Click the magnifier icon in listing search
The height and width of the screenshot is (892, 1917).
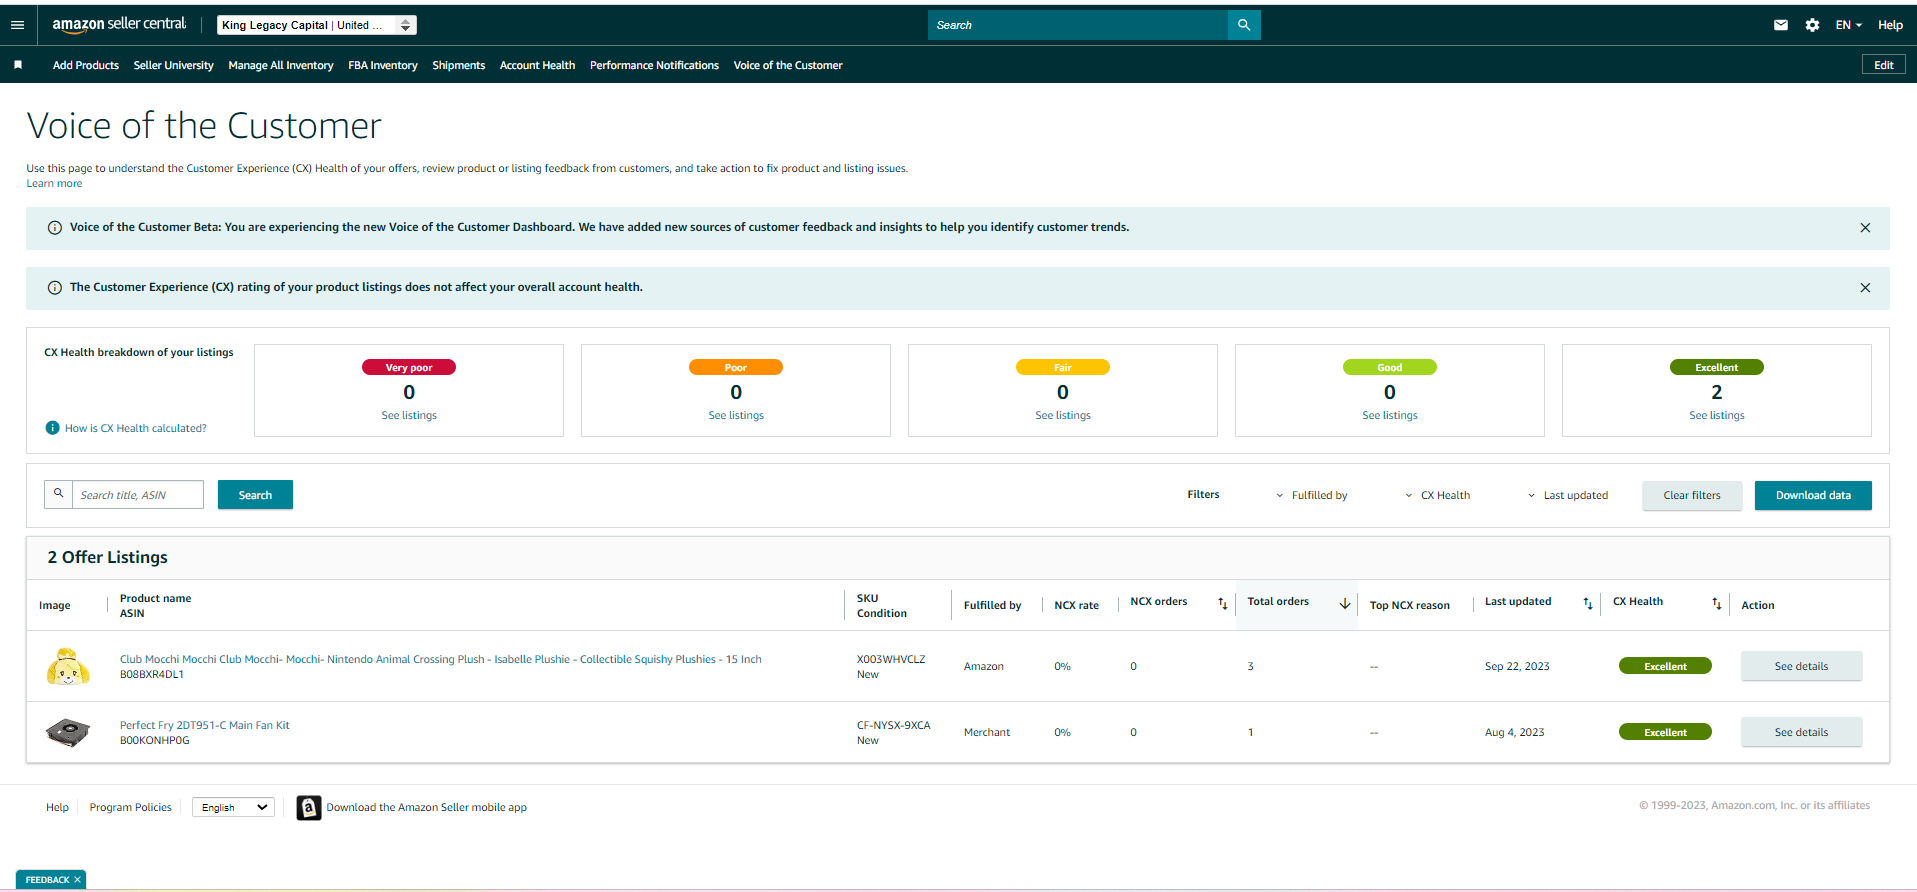pos(58,494)
